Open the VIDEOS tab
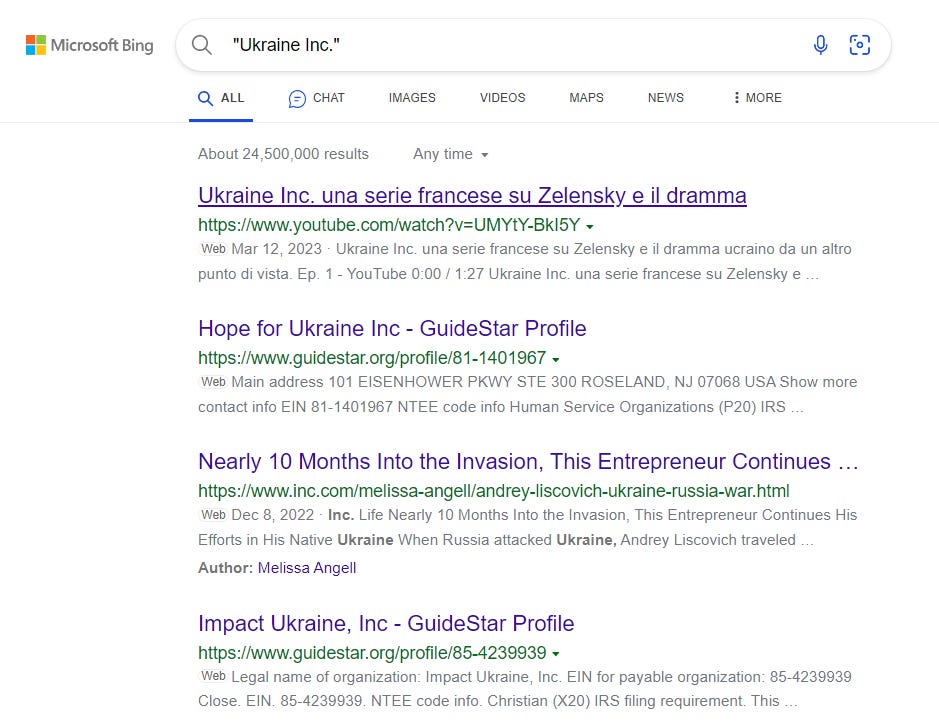Viewport: 939px width, 727px height. pyautogui.click(x=502, y=98)
